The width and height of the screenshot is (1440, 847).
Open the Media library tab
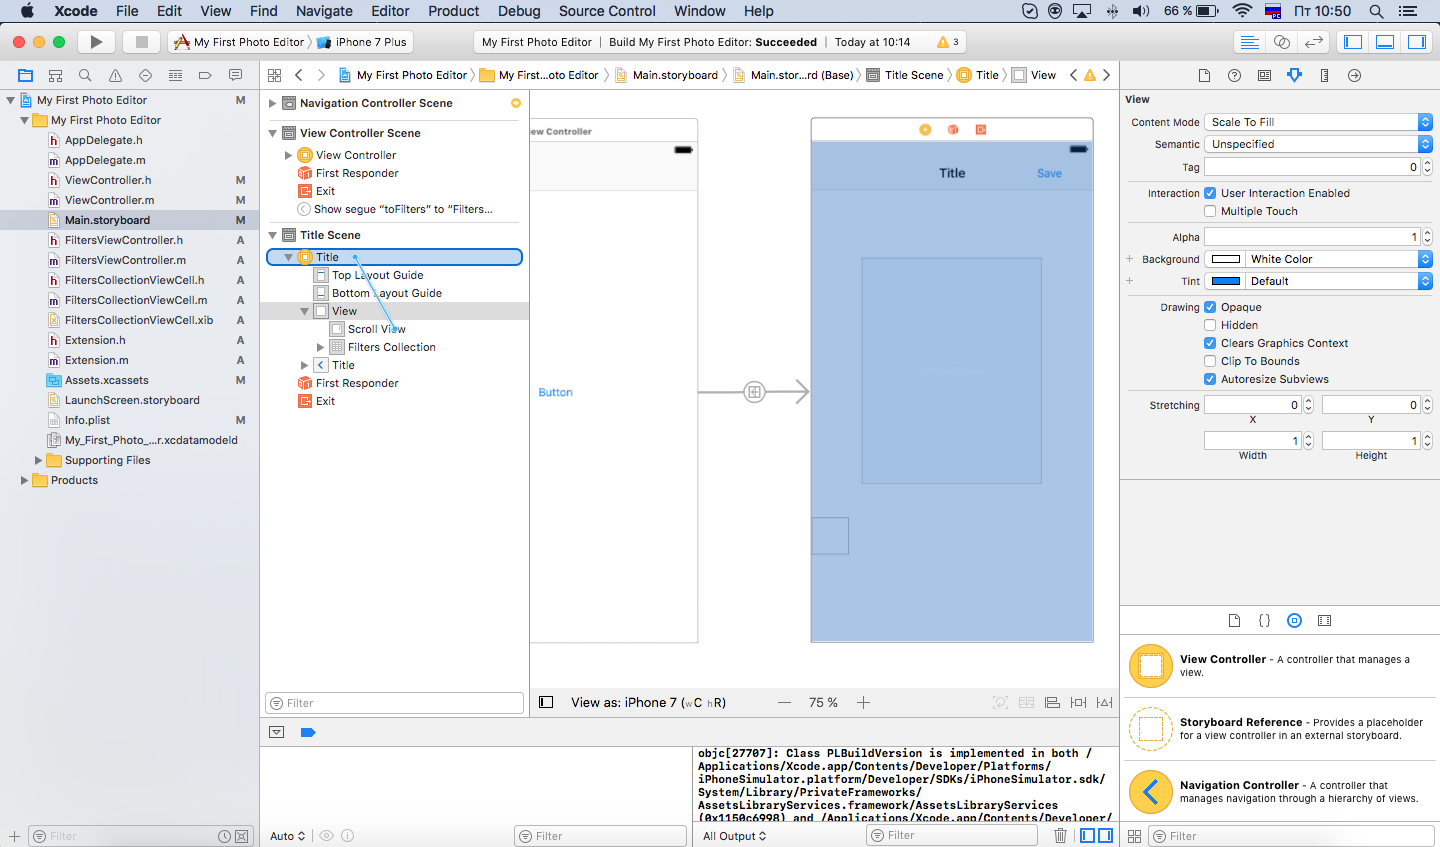(x=1325, y=621)
